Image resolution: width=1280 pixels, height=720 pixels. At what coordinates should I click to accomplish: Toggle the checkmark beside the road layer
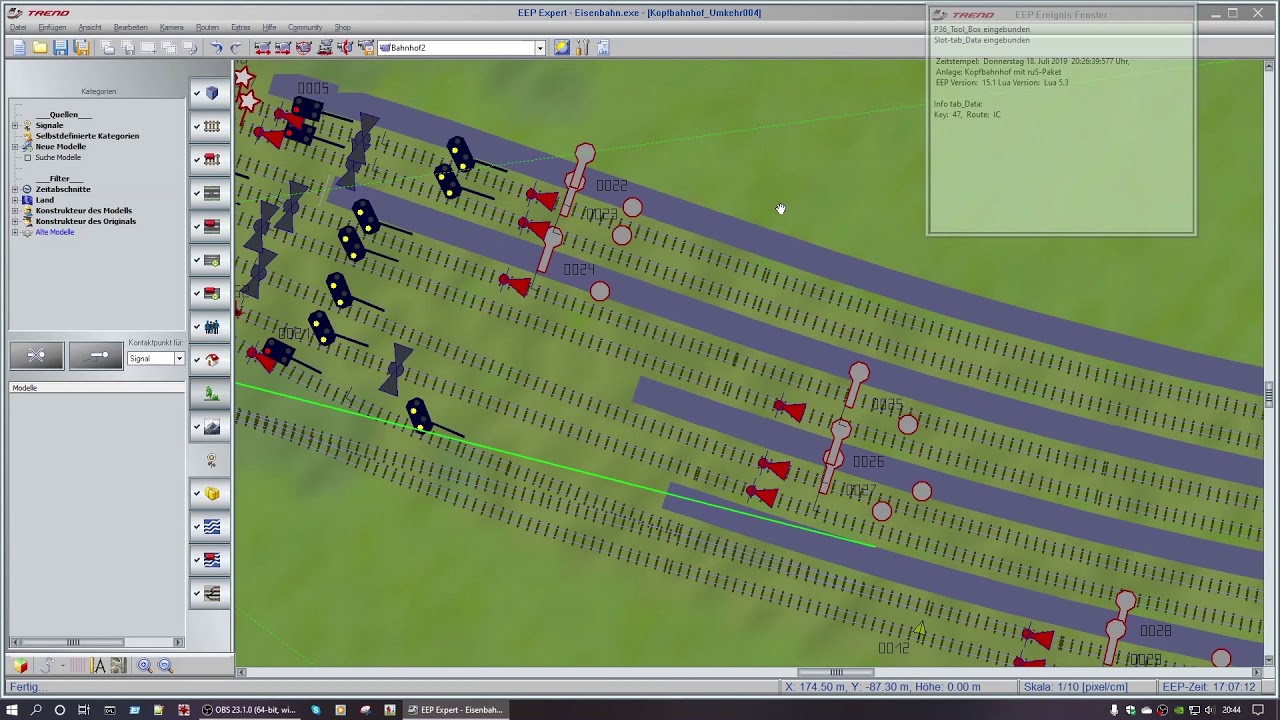click(197, 193)
